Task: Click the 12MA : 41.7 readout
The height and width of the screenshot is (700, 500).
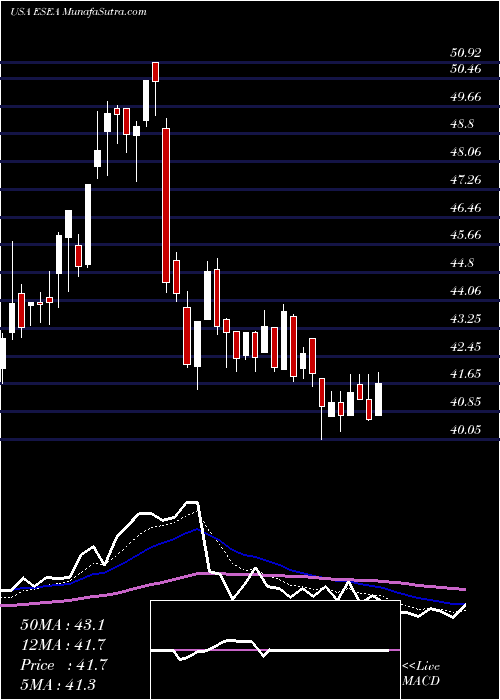Action: (x=62, y=645)
